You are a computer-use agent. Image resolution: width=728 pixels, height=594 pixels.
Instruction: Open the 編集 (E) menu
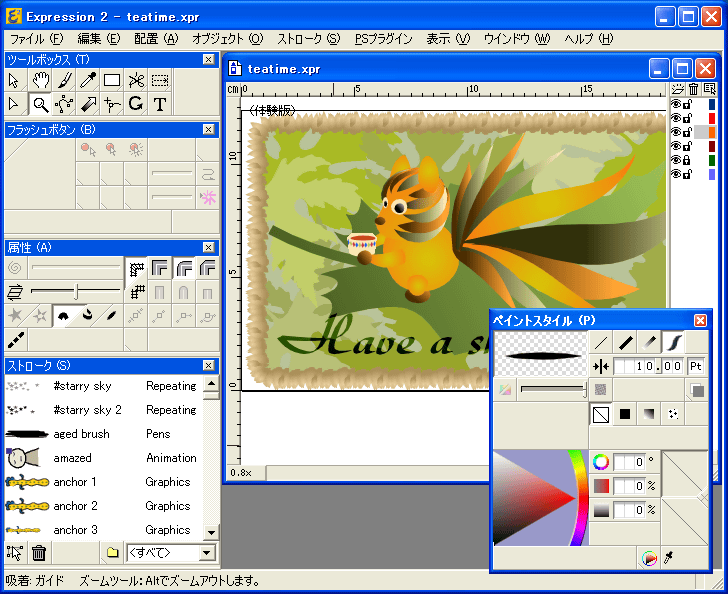98,39
